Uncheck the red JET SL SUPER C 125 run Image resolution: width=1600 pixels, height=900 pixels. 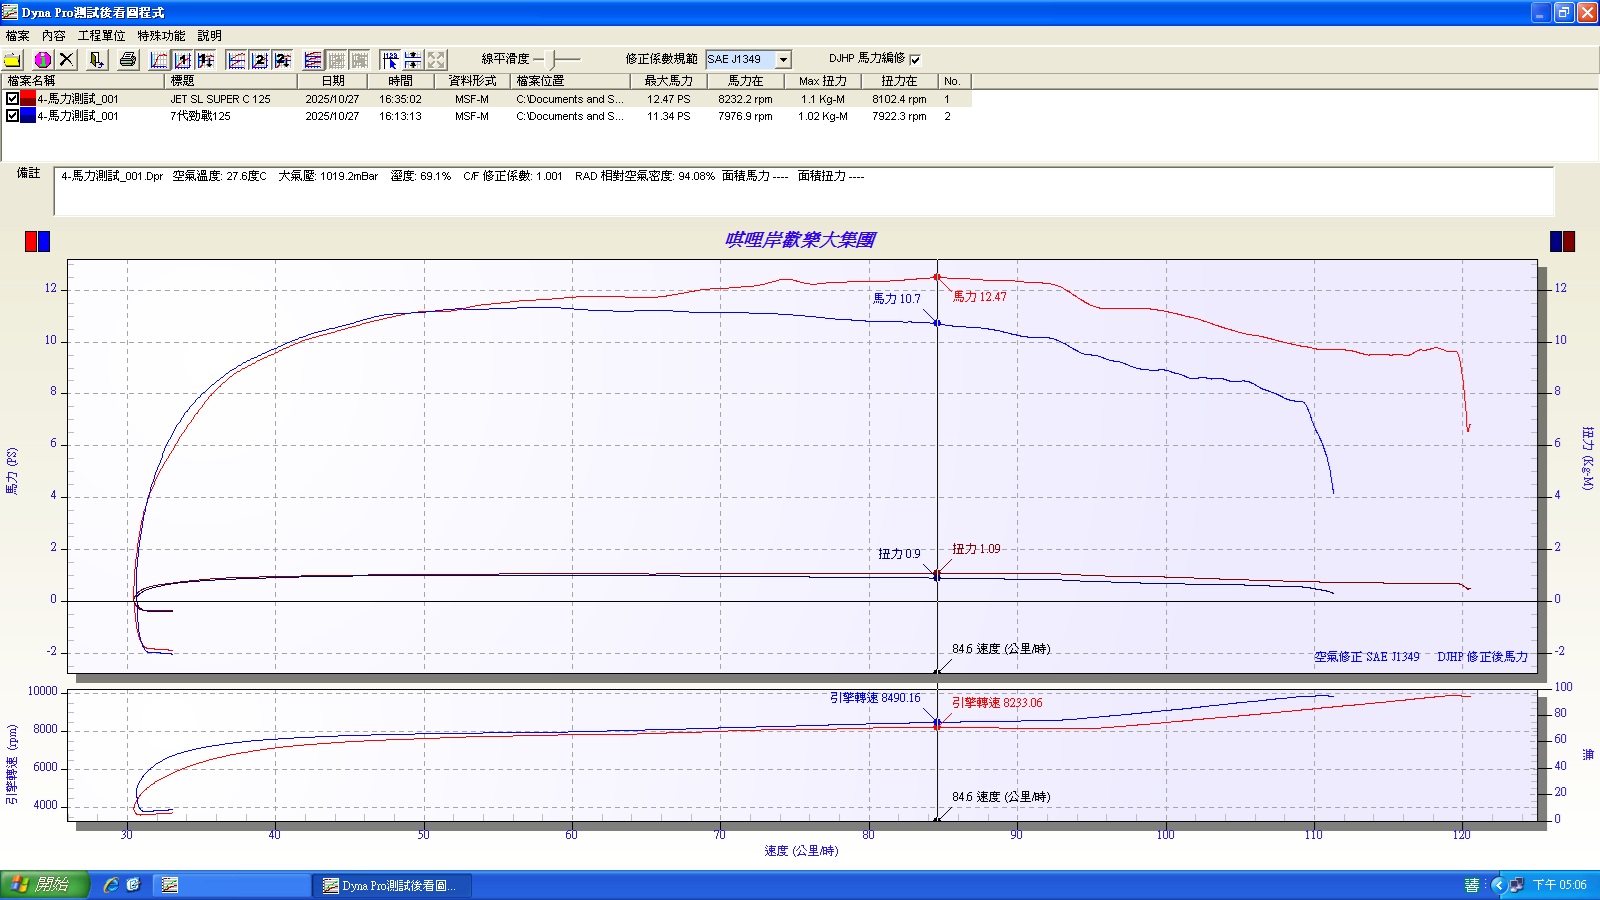[x=12, y=99]
